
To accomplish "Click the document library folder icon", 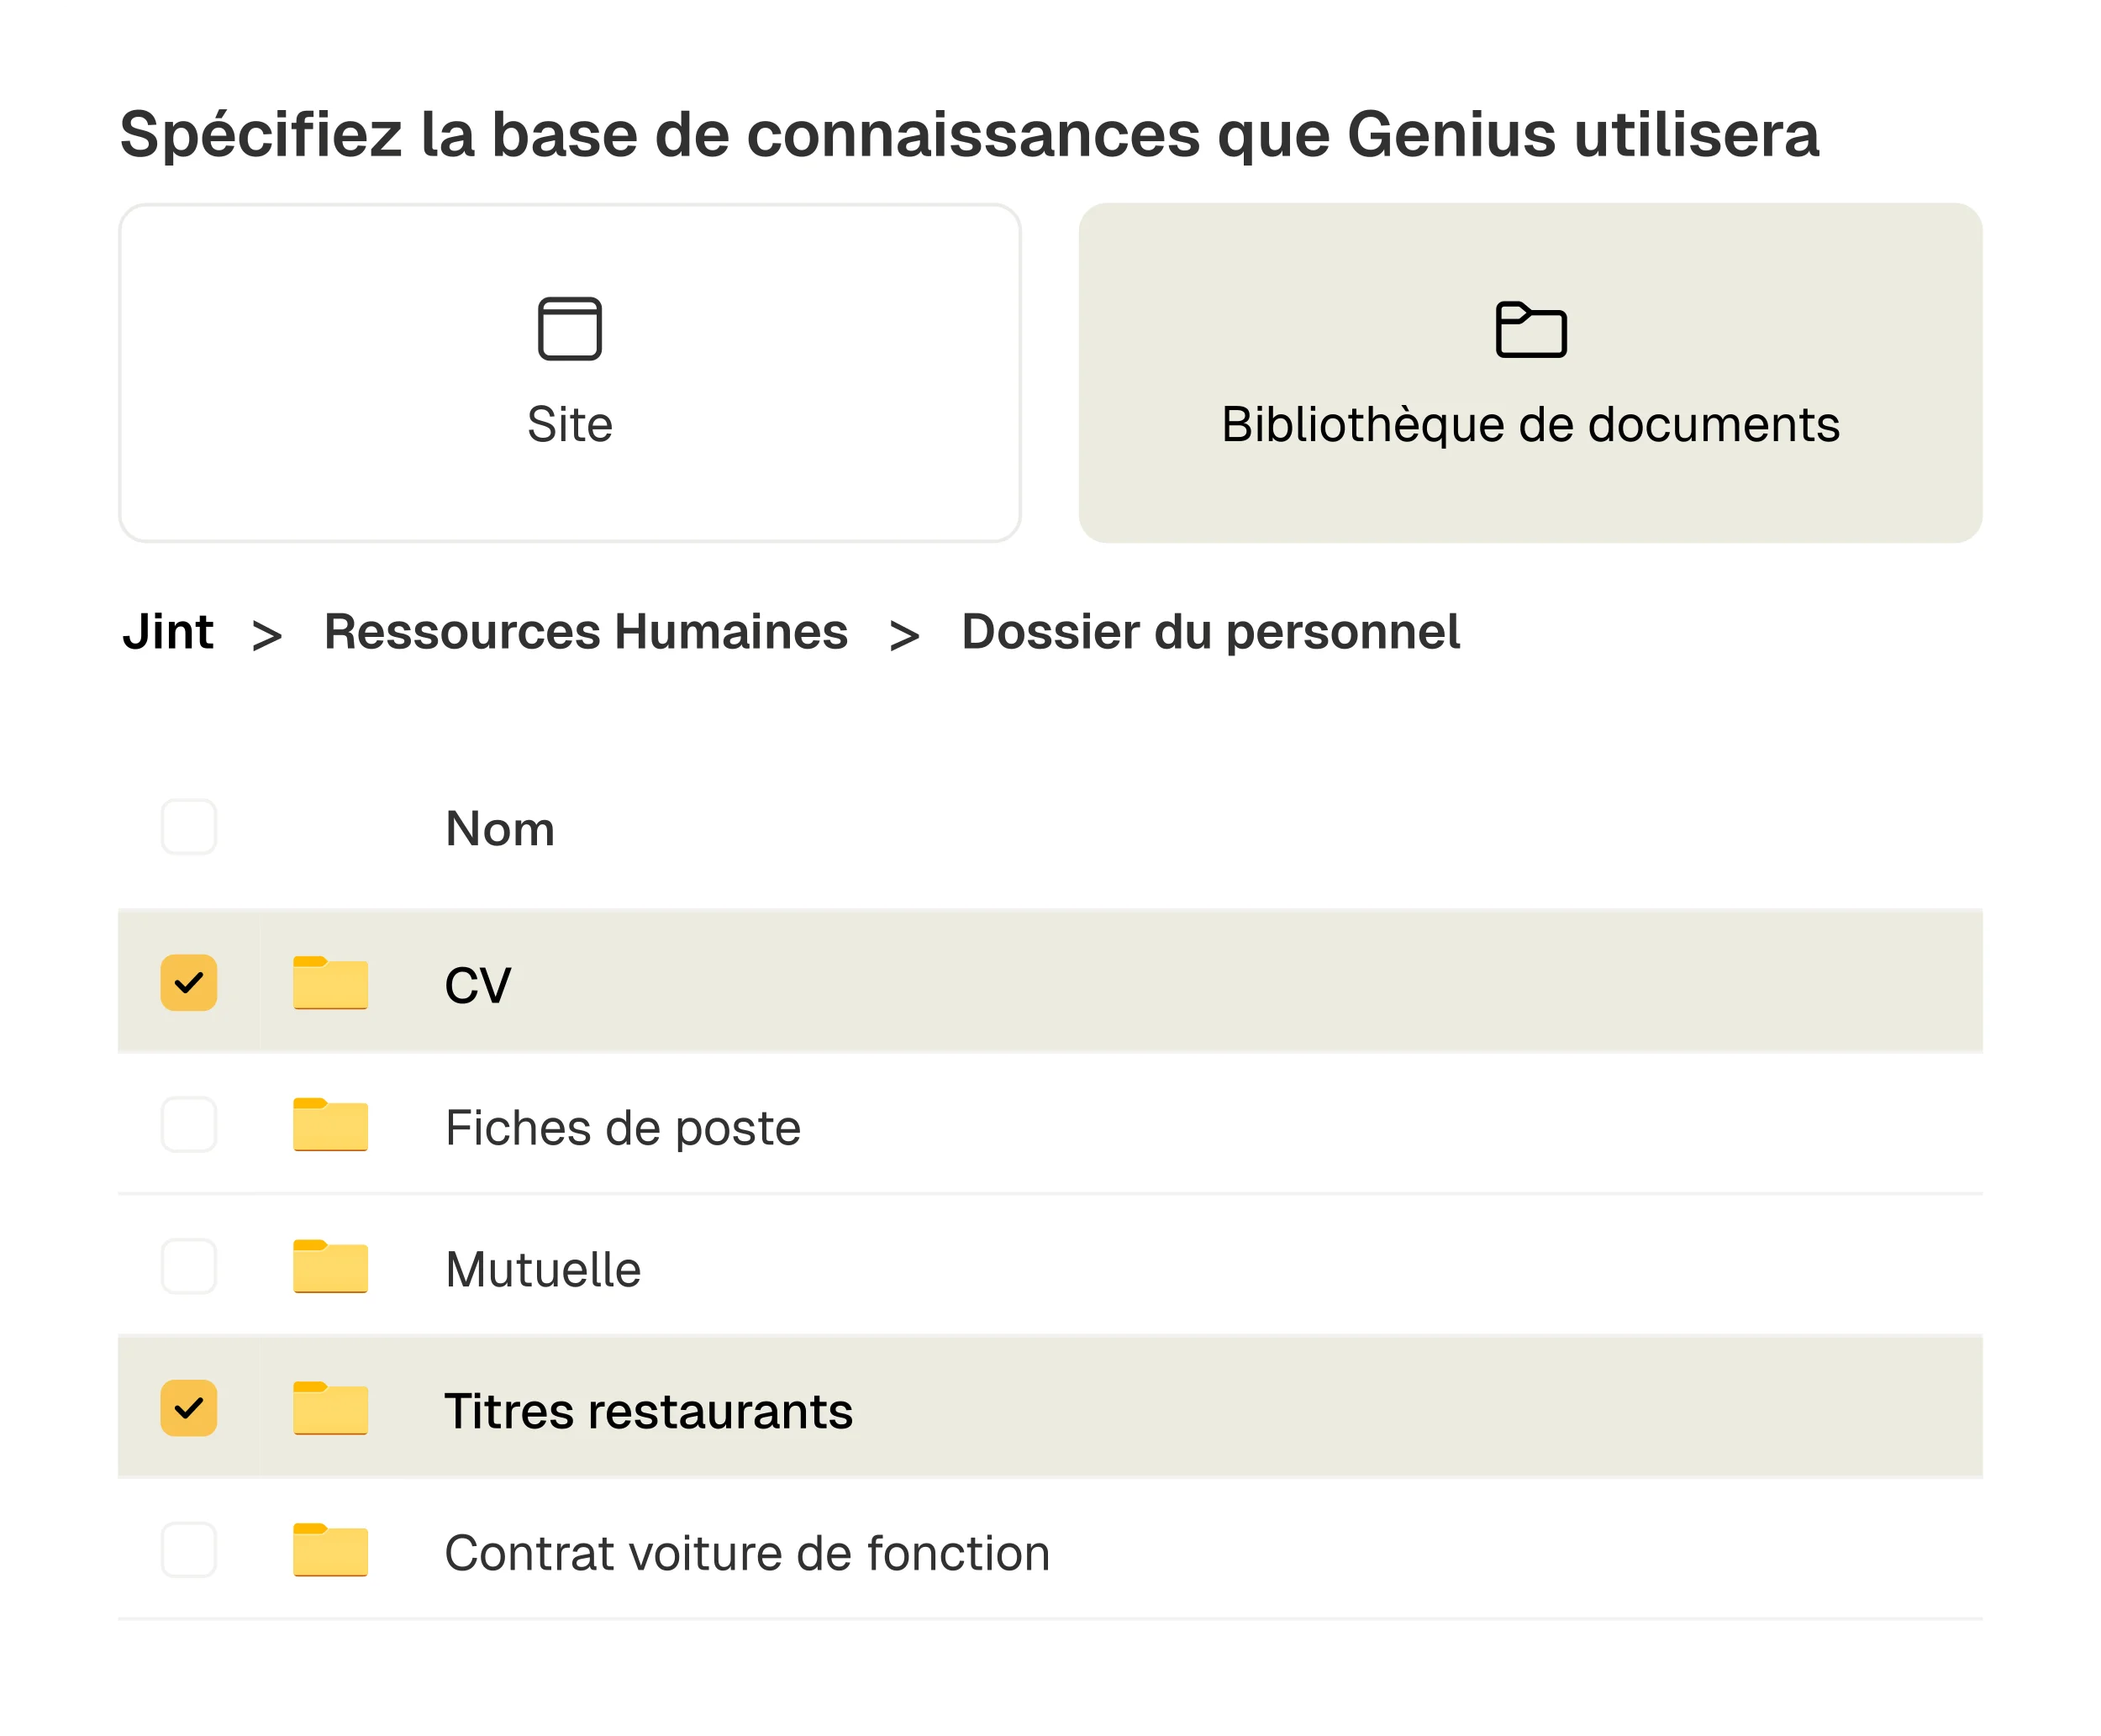I will (x=1530, y=329).
